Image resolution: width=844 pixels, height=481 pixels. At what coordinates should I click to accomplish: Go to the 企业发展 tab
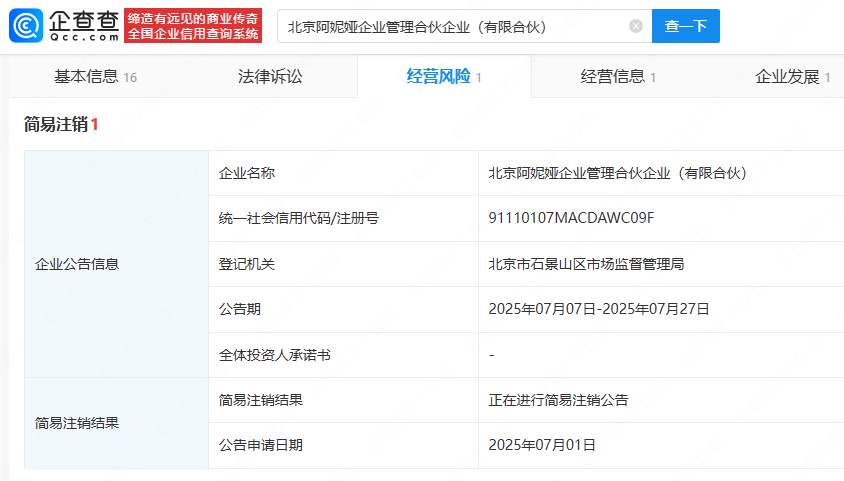point(792,76)
